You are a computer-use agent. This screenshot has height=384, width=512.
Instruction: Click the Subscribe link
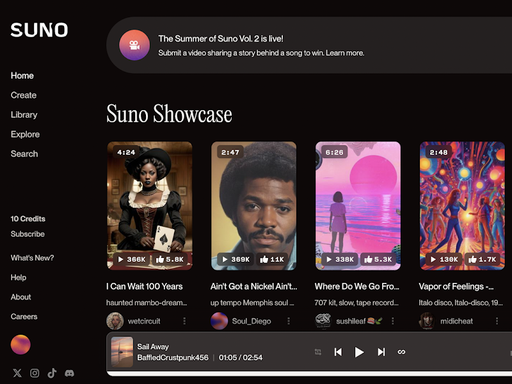coord(28,234)
